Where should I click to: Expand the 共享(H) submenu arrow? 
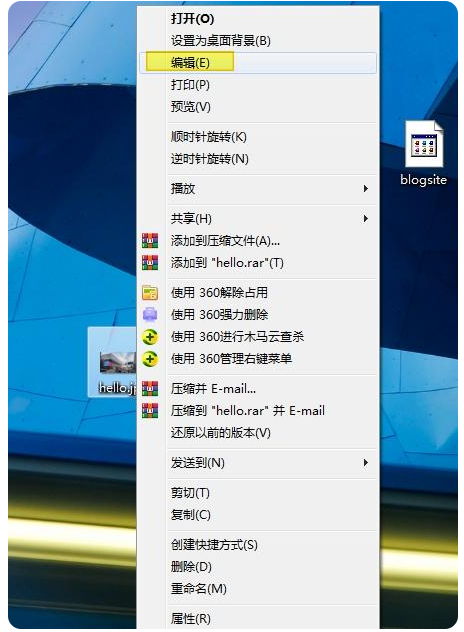coord(365,218)
